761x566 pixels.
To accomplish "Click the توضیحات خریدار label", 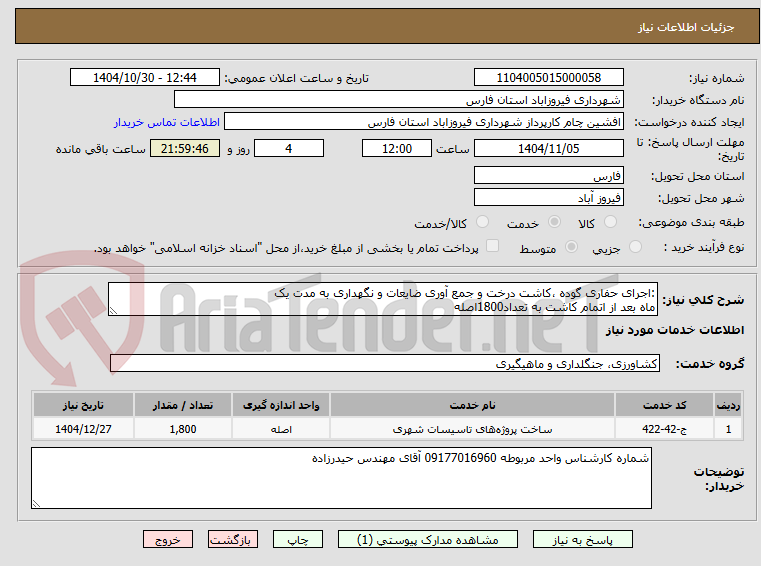I will (x=719, y=479).
